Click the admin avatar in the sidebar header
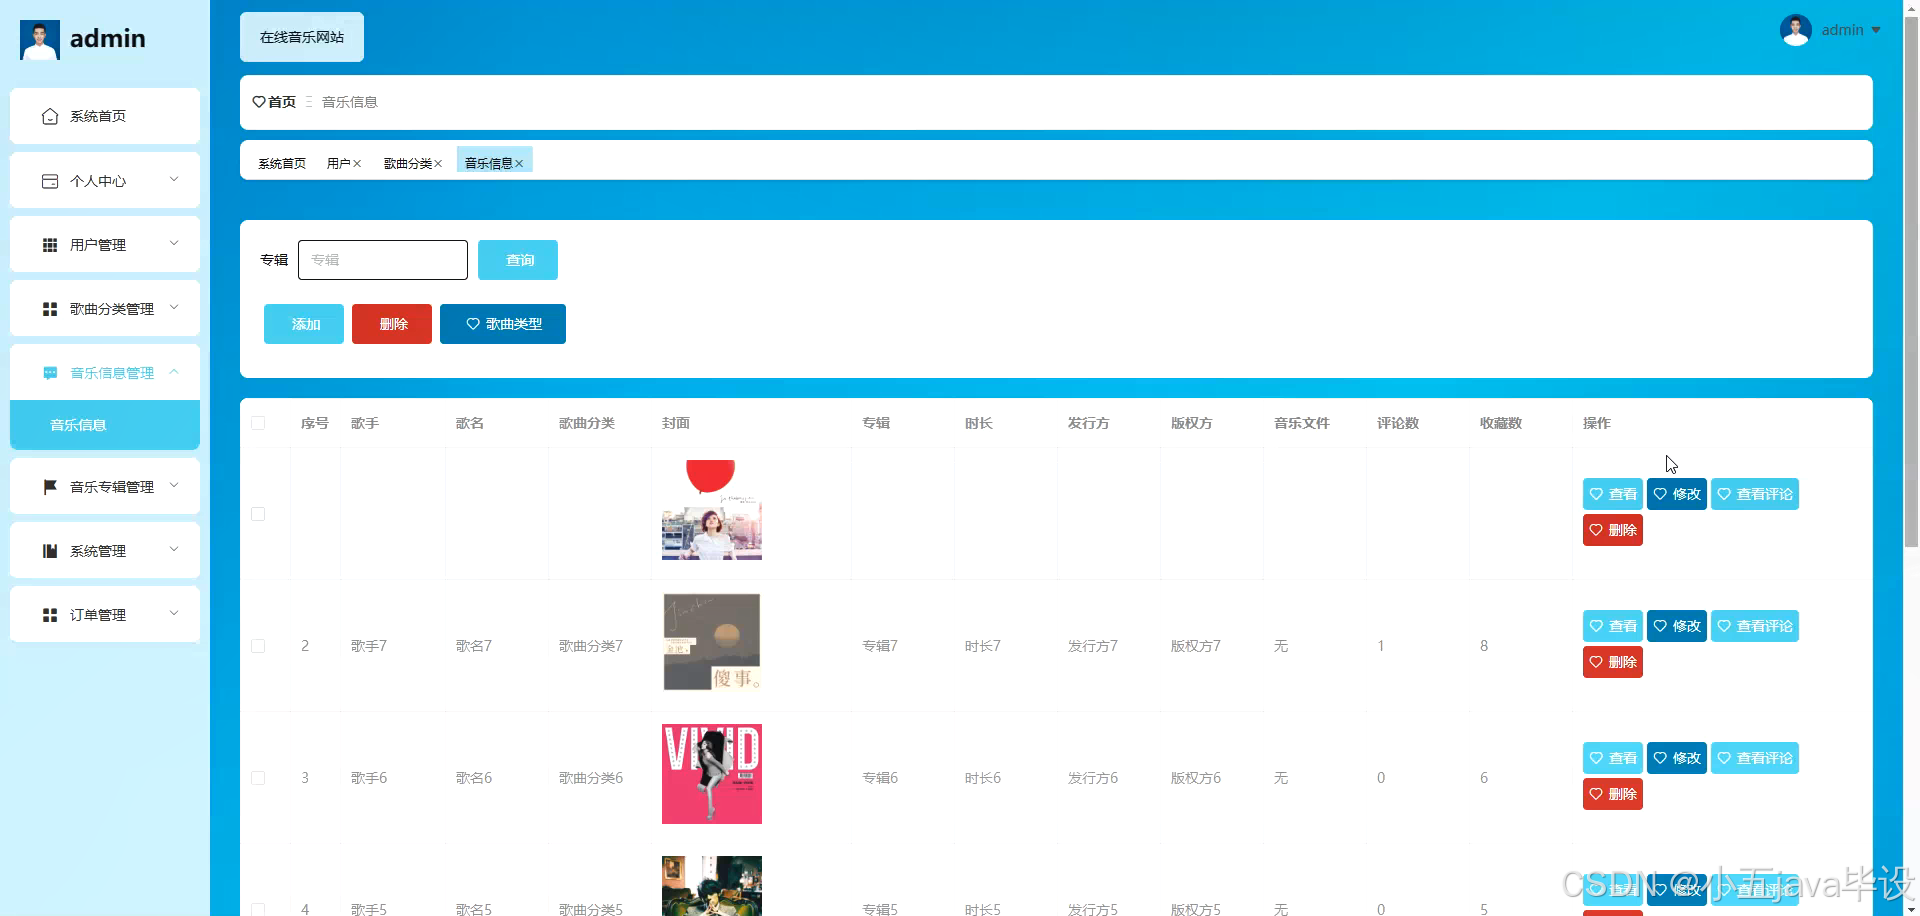Image resolution: width=1920 pixels, height=916 pixels. (40, 40)
